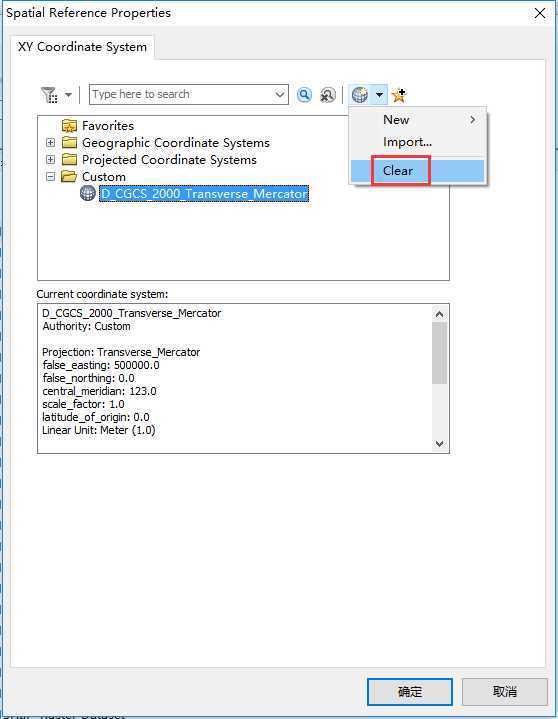
Task: Click the Linear Unit: Meter (1.0) line
Action: tap(99, 430)
